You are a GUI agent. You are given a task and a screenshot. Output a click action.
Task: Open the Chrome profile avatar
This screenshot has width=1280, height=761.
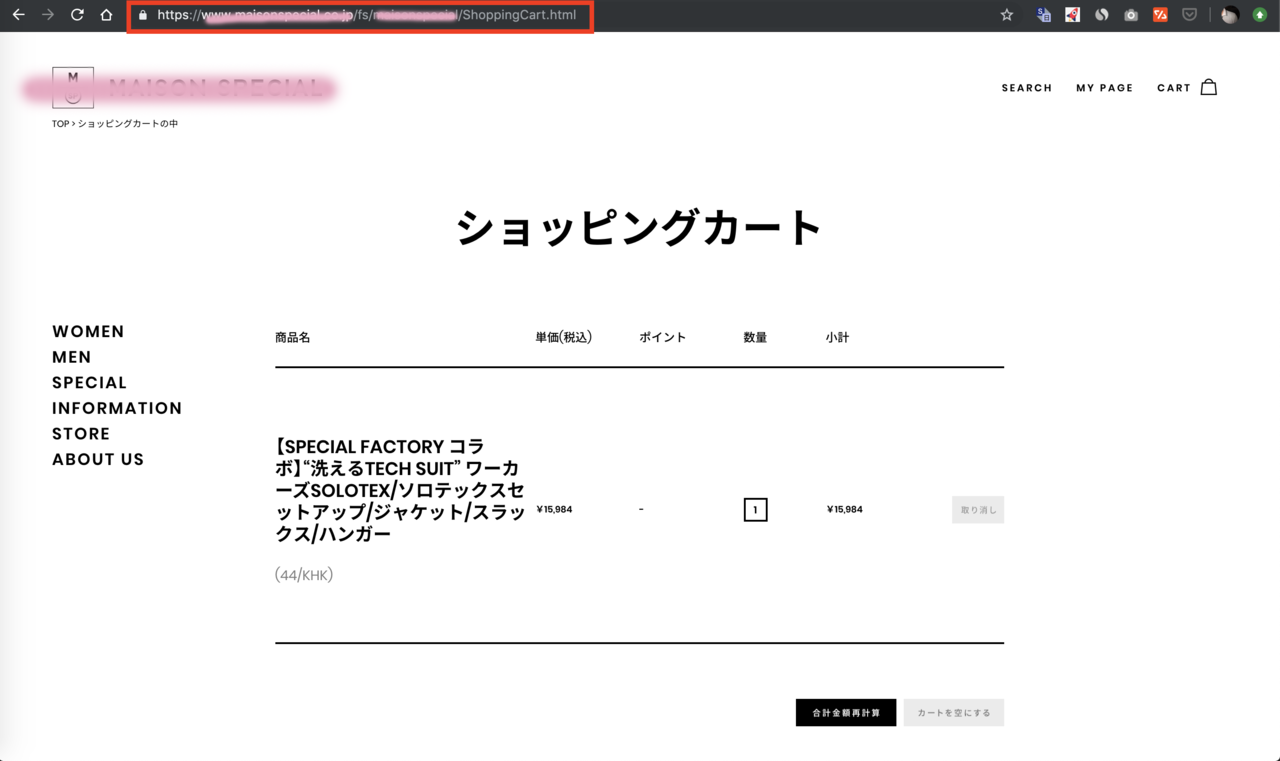tap(1230, 15)
